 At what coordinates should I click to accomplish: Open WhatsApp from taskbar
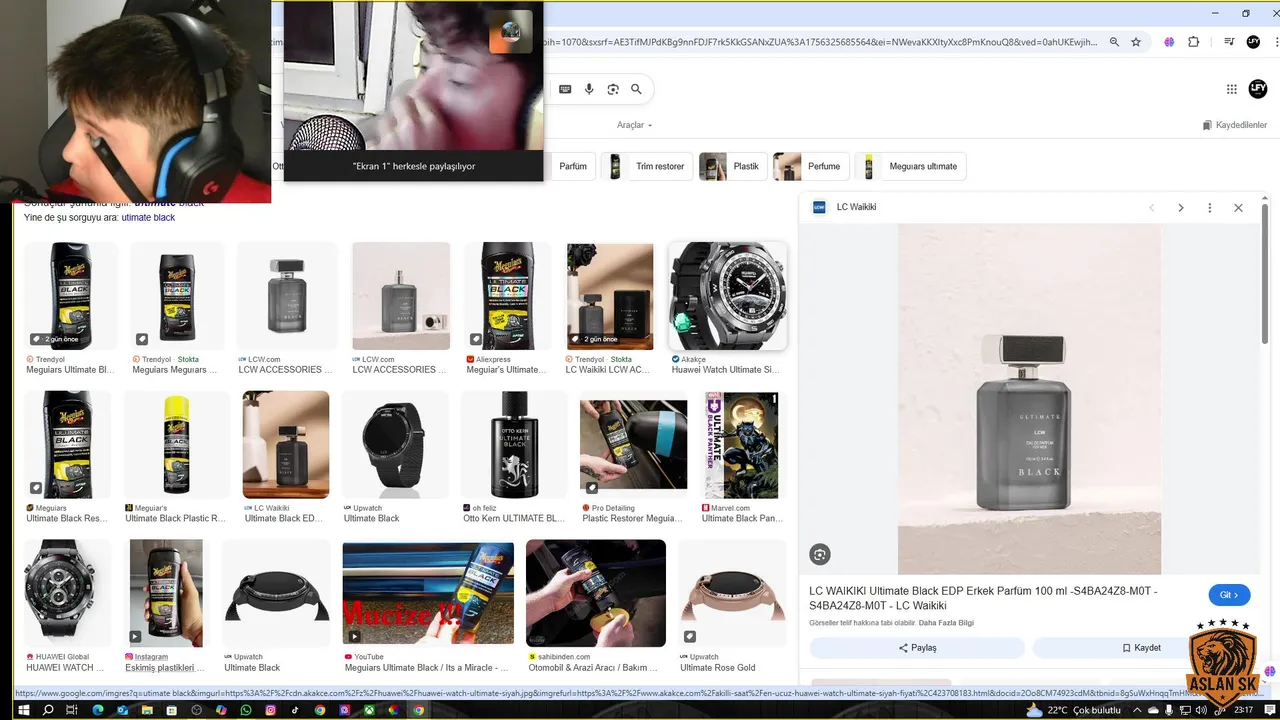pos(246,710)
